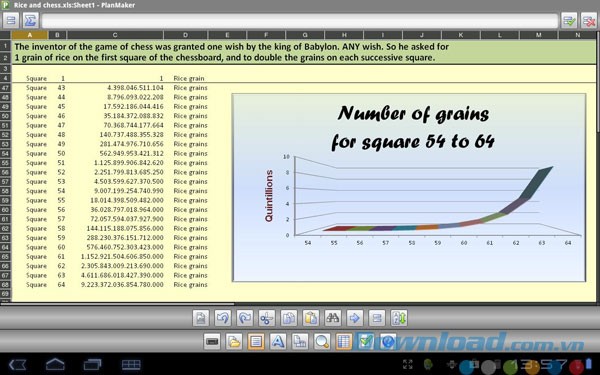The height and width of the screenshot is (375, 600).
Task: Toggle the highlighted table grid icon
Action: [344, 341]
